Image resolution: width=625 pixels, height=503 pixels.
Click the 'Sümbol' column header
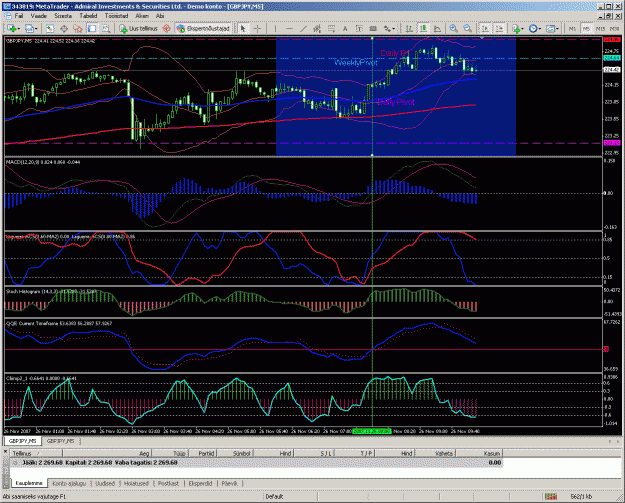235,454
